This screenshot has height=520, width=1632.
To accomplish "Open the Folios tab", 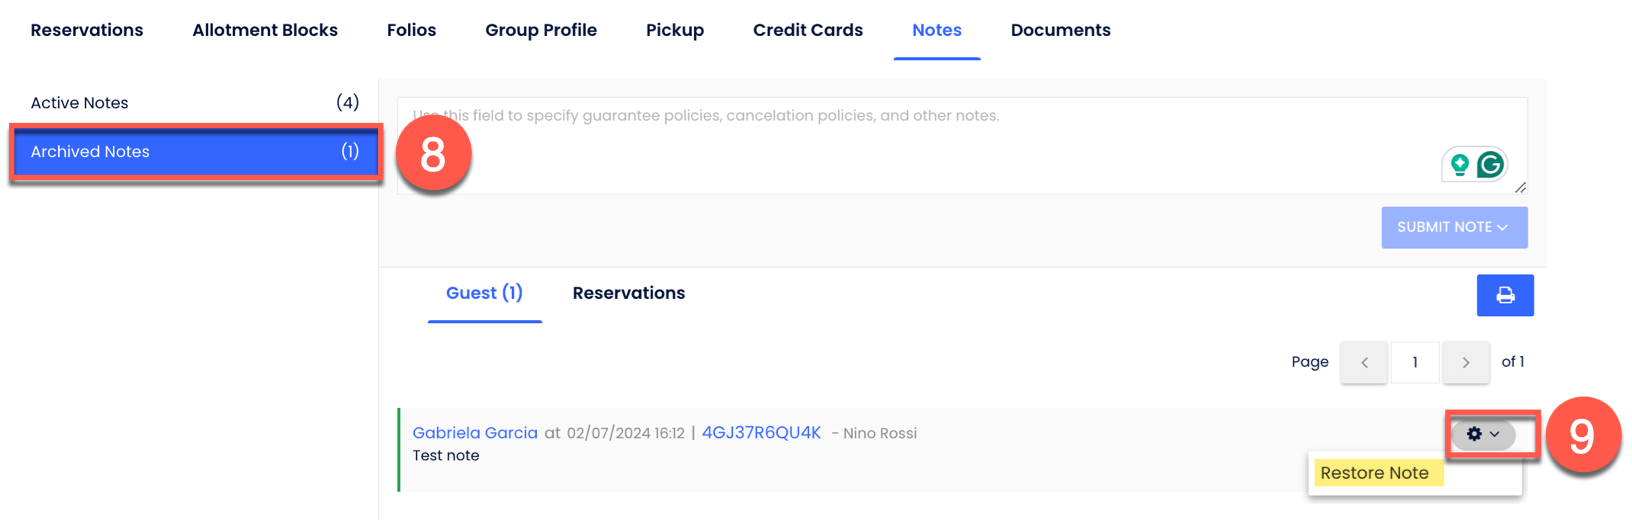I will click(411, 30).
